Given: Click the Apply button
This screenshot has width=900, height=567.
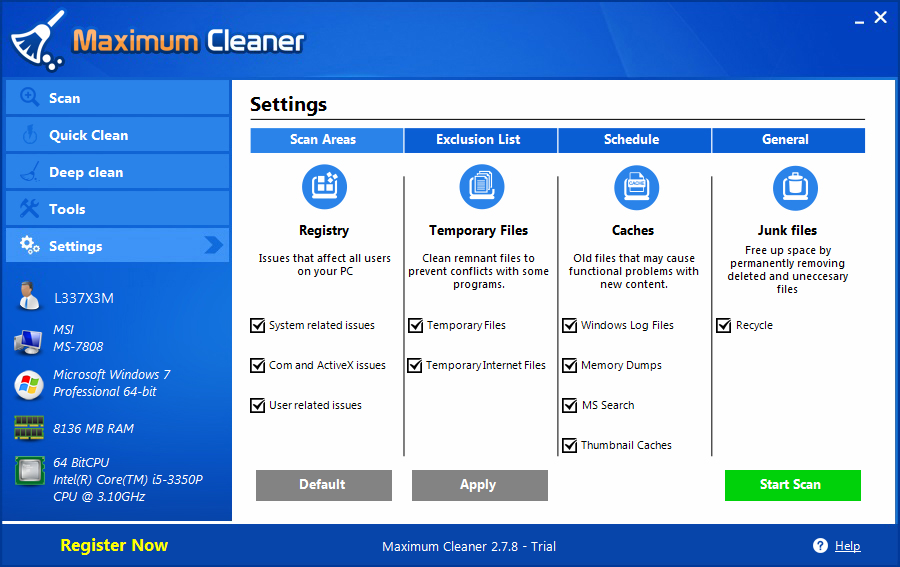Looking at the screenshot, I should pyautogui.click(x=479, y=485).
